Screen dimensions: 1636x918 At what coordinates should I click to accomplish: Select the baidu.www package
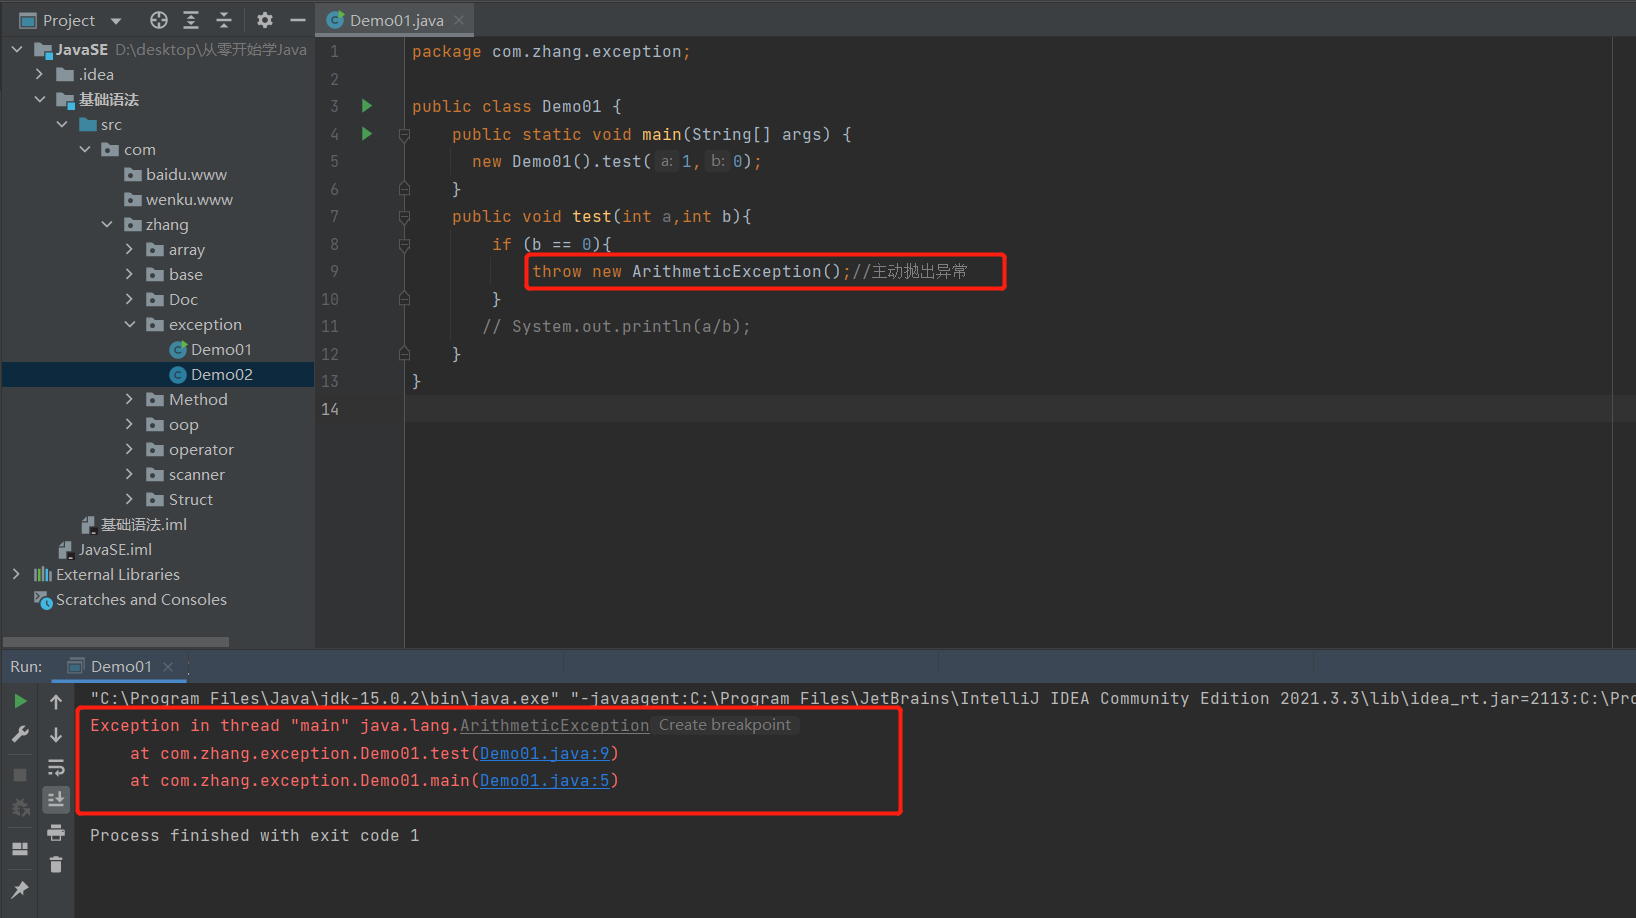point(186,174)
